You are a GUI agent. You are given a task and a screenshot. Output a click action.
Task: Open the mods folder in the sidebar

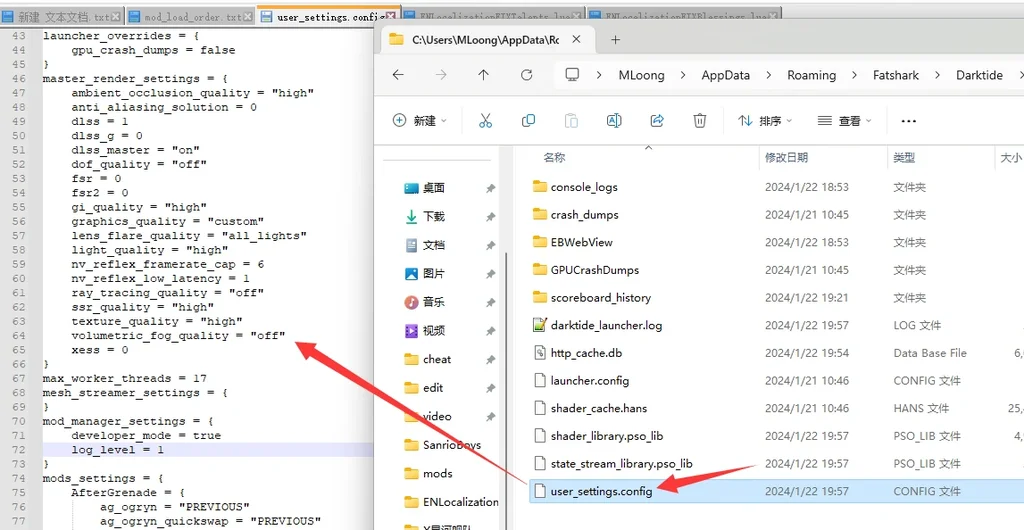coord(437,473)
